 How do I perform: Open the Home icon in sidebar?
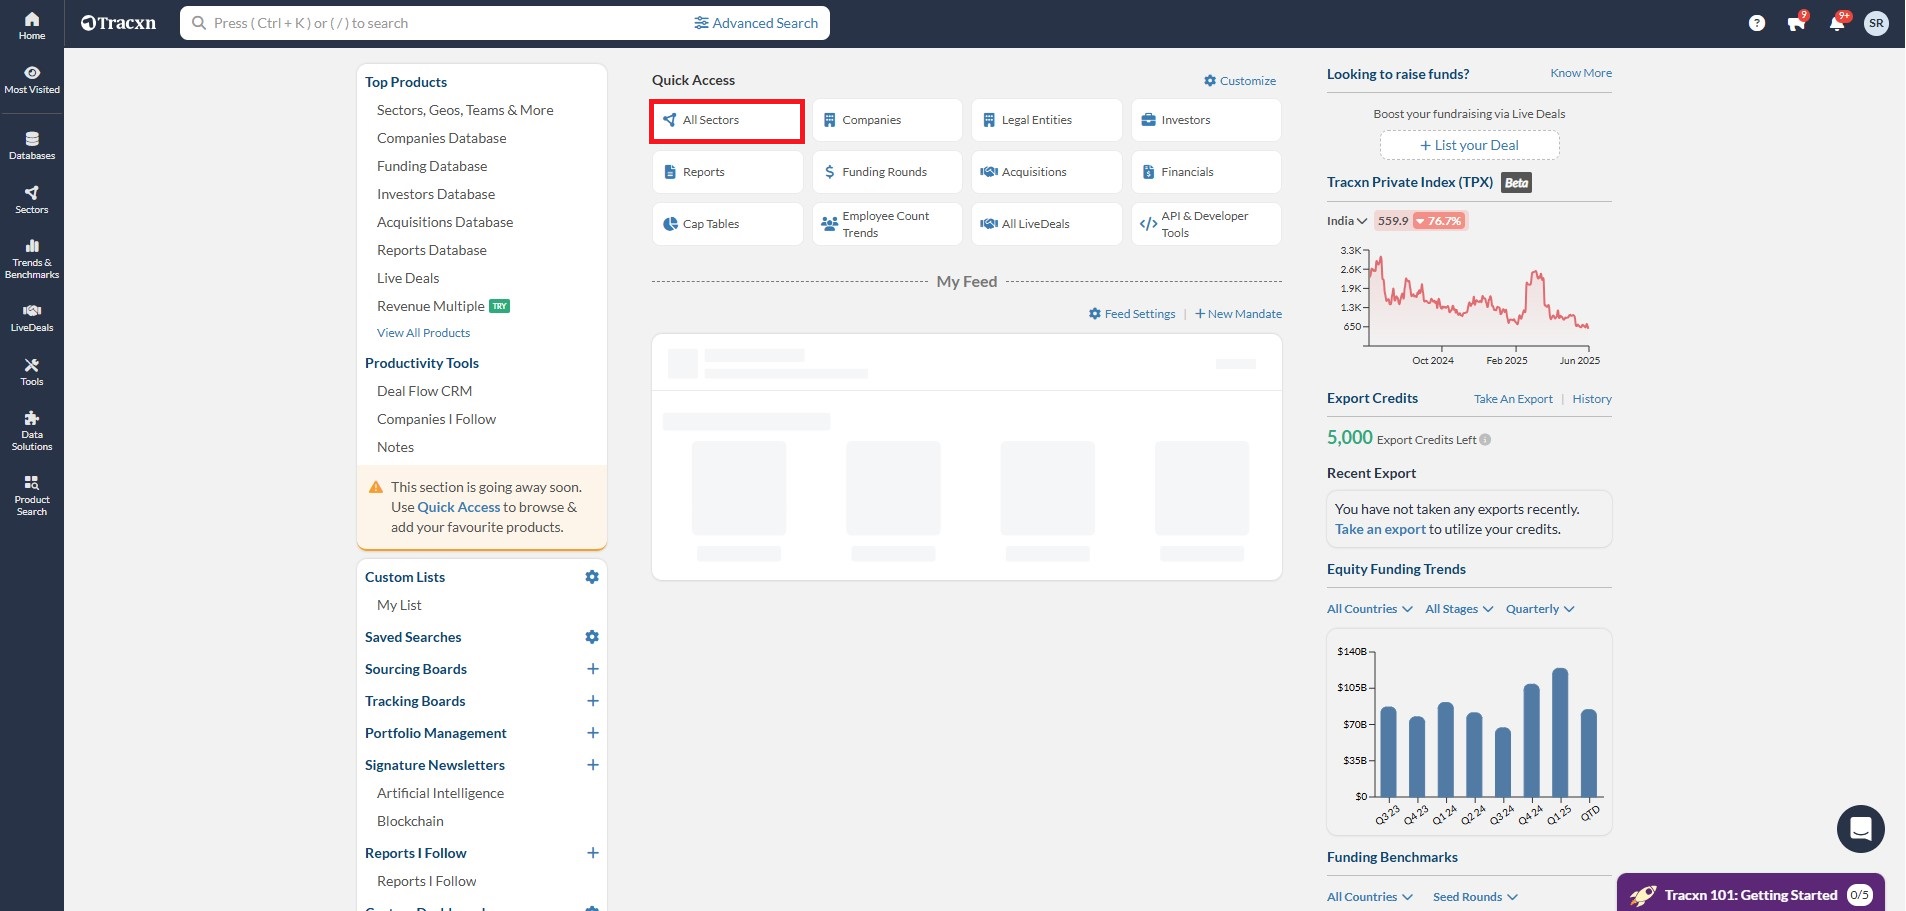(32, 25)
